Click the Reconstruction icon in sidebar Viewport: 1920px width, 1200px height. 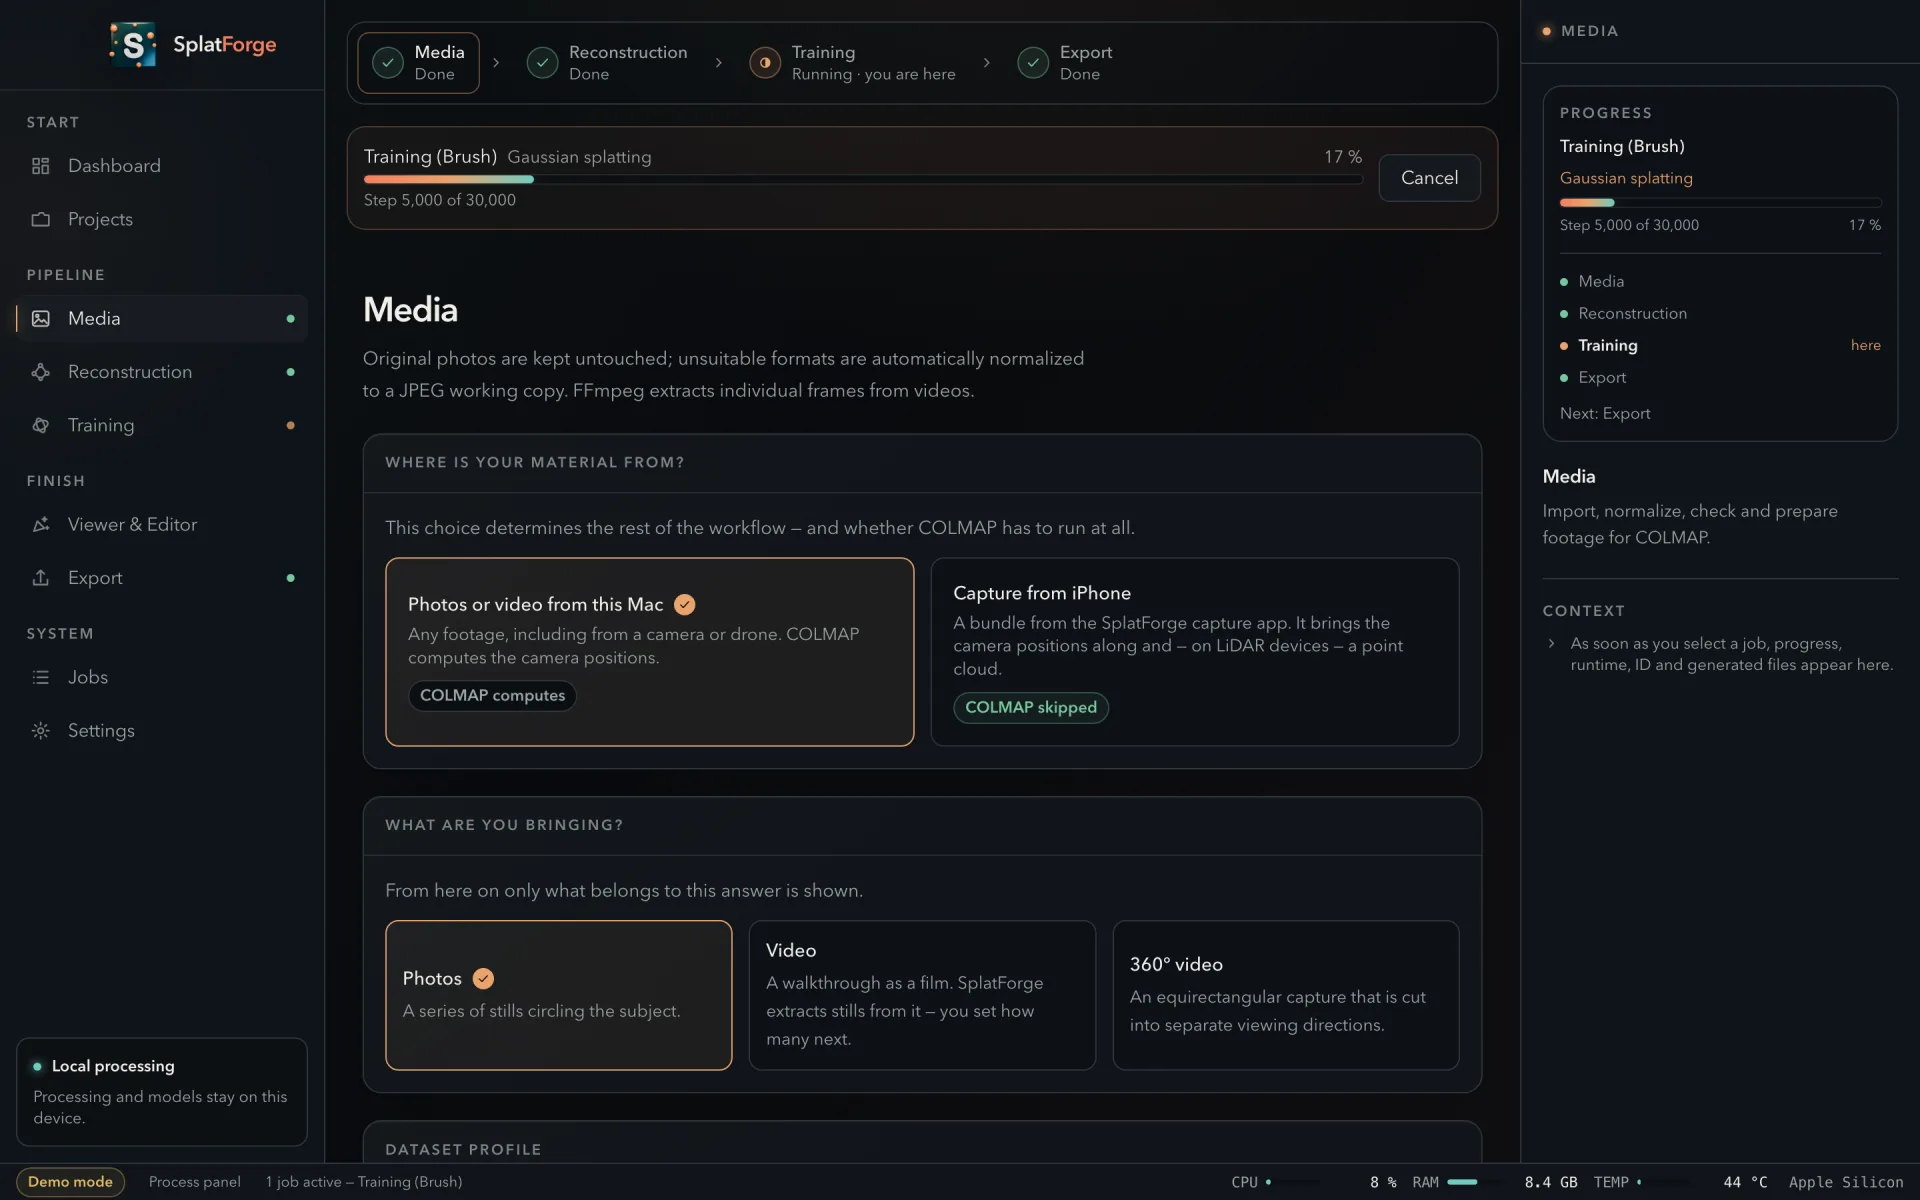coord(40,372)
